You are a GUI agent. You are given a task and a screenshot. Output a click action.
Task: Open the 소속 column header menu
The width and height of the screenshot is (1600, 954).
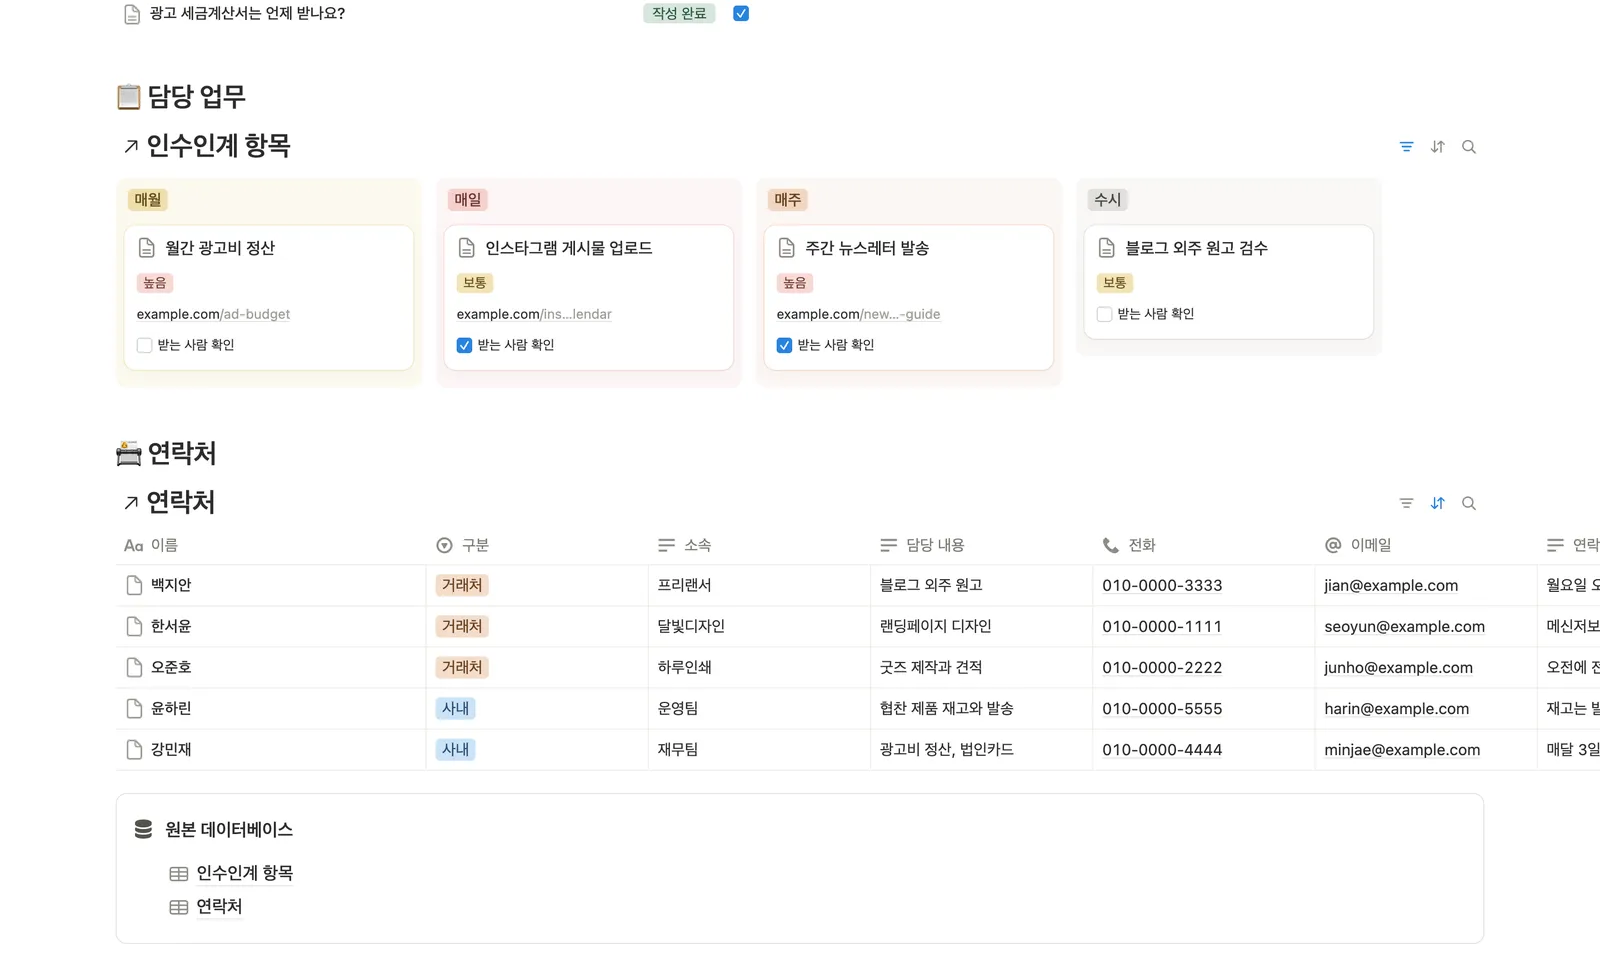(x=759, y=545)
